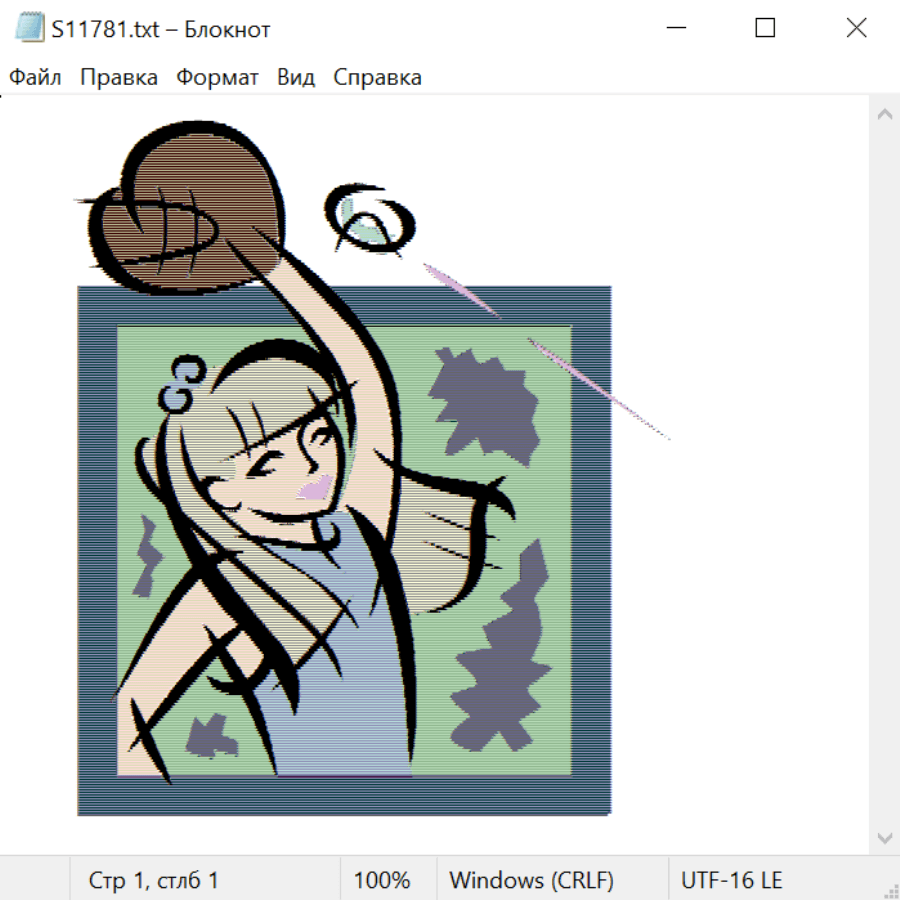Click the resize grip in the bottom-right corner
Viewport: 900px width, 900px height.
click(x=891, y=891)
